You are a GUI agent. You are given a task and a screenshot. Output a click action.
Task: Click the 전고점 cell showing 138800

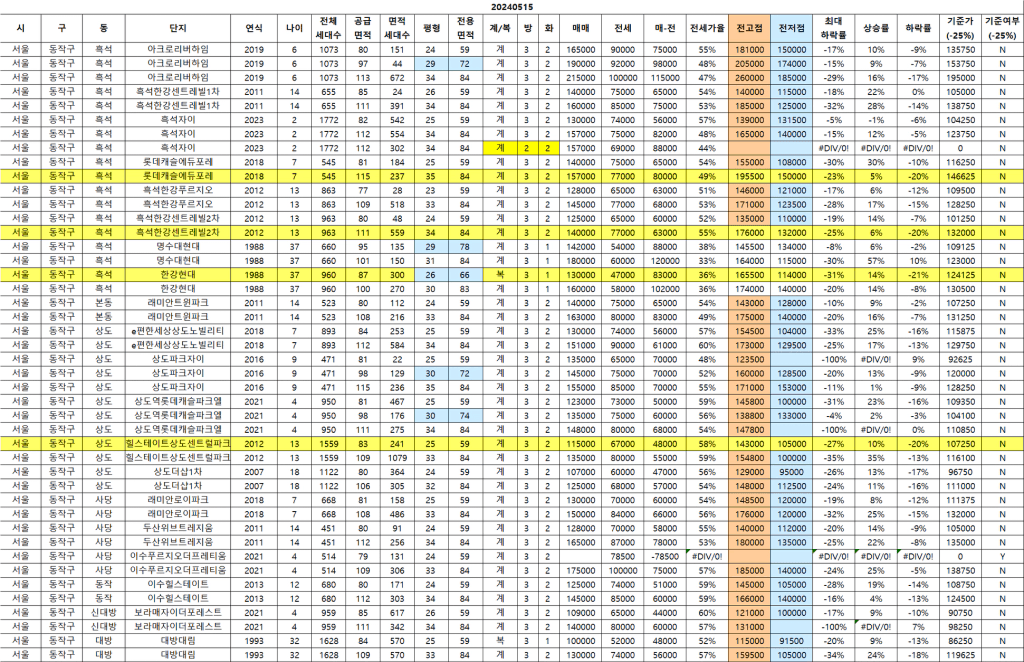[750, 415]
